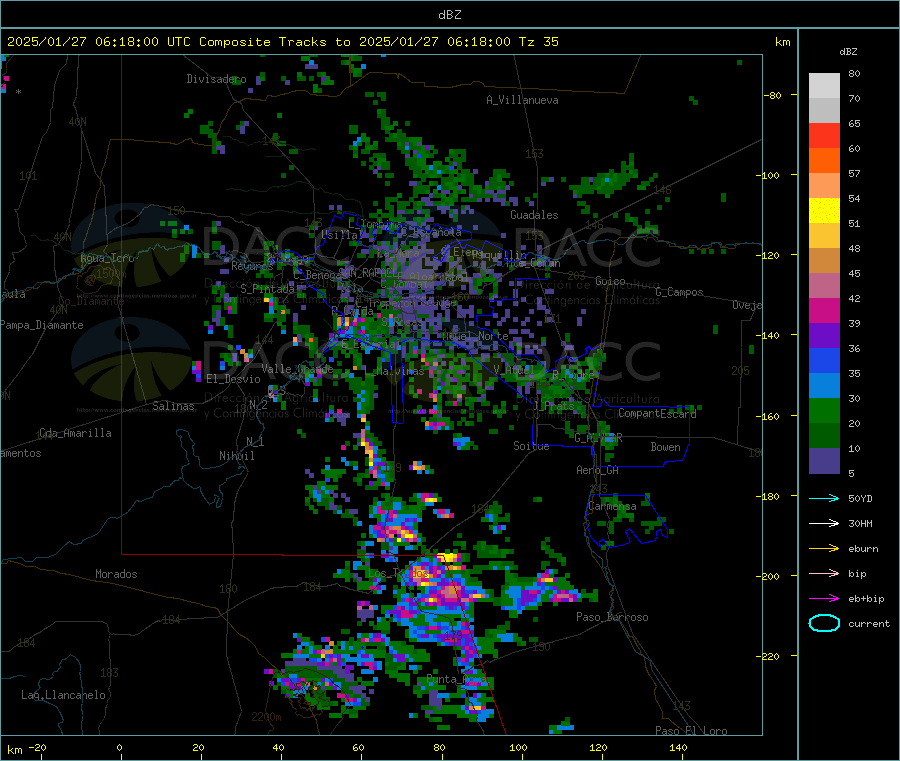The image size is (900, 761).
Task: Click the 'Punta_Agua' map label
Action: point(456,680)
